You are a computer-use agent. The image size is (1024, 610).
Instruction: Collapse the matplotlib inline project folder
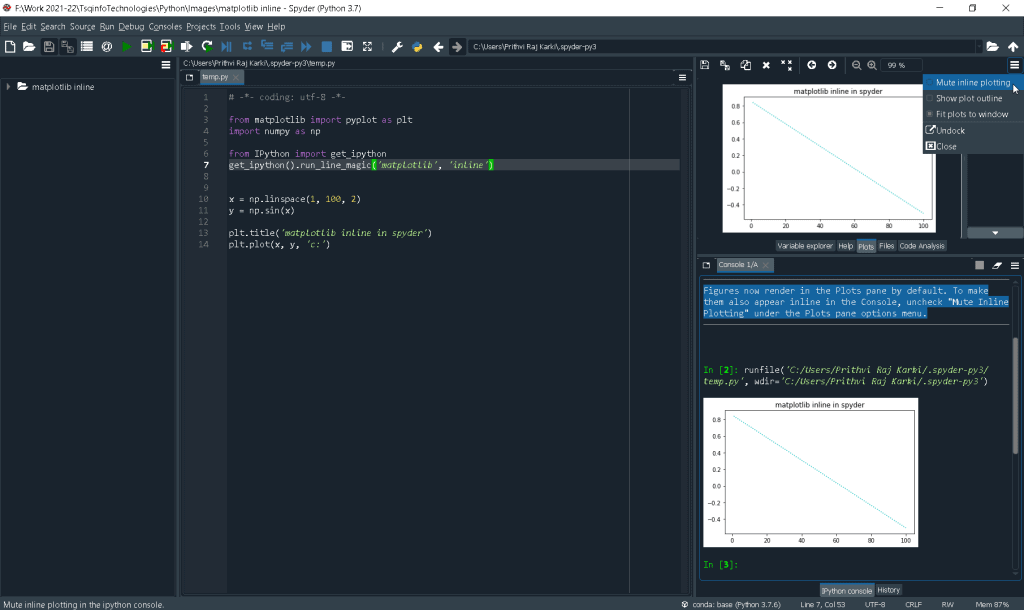pyautogui.click(x=8, y=86)
